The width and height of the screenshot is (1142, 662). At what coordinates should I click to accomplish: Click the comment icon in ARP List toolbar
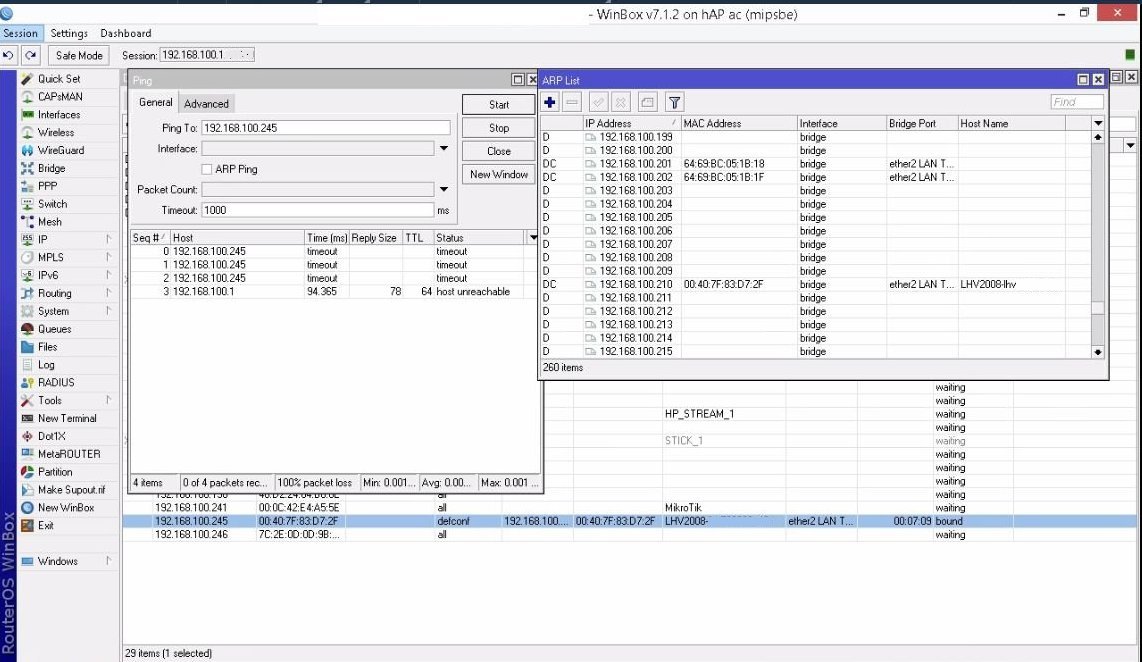coord(647,103)
